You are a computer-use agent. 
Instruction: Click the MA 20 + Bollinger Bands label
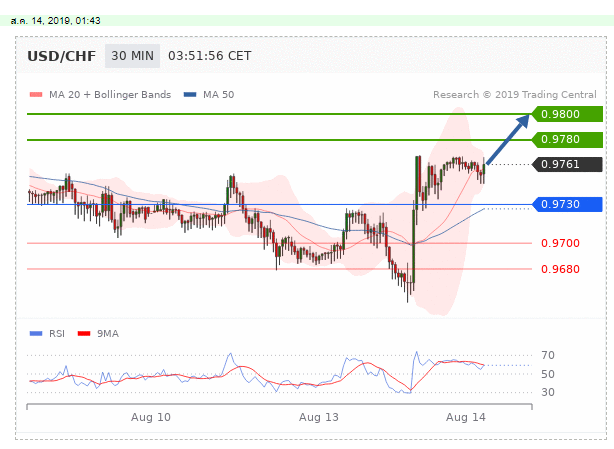pyautogui.click(x=110, y=95)
